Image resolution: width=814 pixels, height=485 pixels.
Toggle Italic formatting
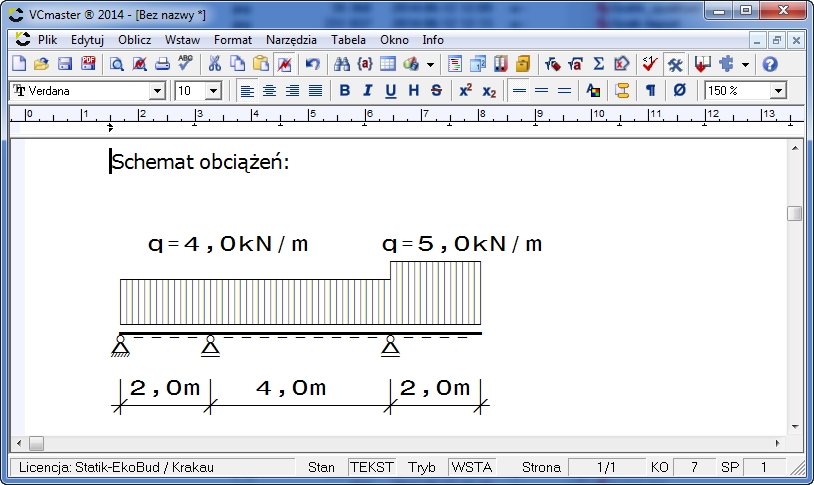pos(367,91)
